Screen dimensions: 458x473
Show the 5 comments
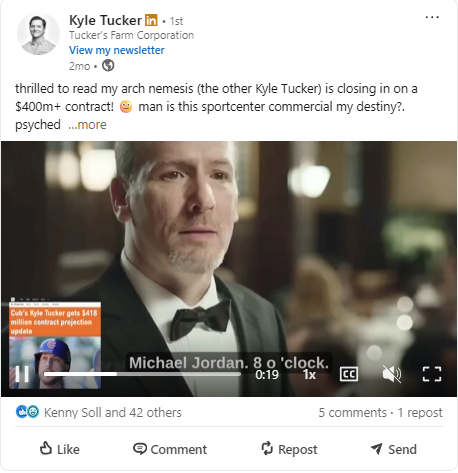[352, 413]
